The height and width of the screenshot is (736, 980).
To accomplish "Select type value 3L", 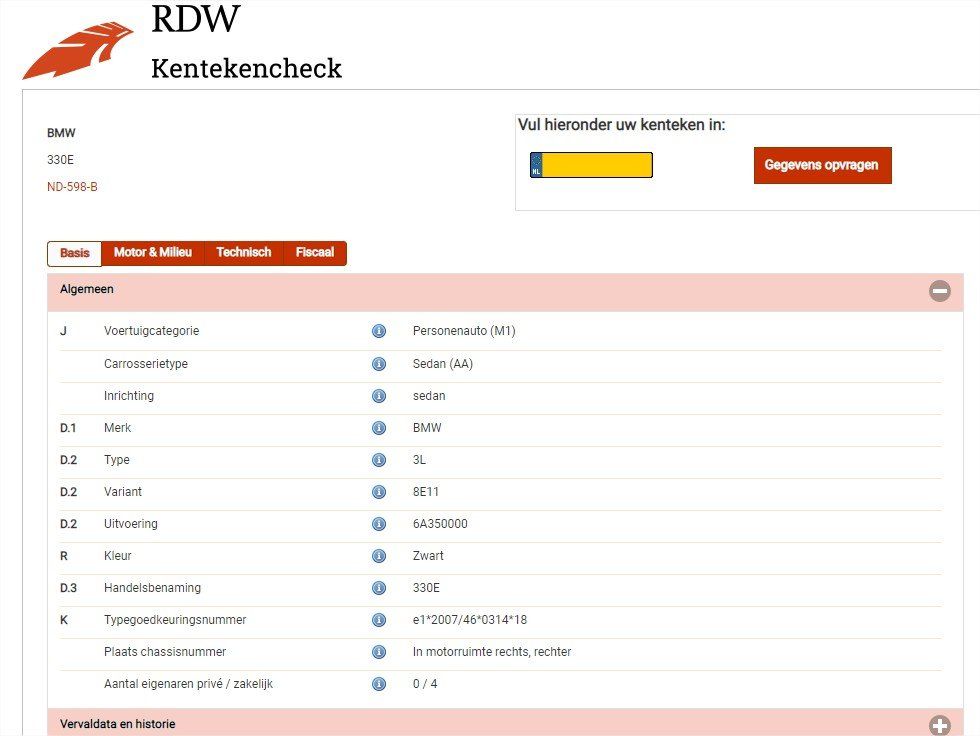I will click(x=419, y=460).
